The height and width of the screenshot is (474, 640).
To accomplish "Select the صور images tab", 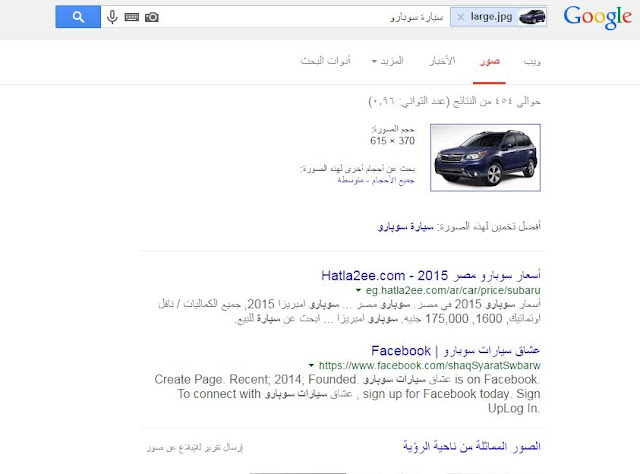I will click(x=489, y=61).
